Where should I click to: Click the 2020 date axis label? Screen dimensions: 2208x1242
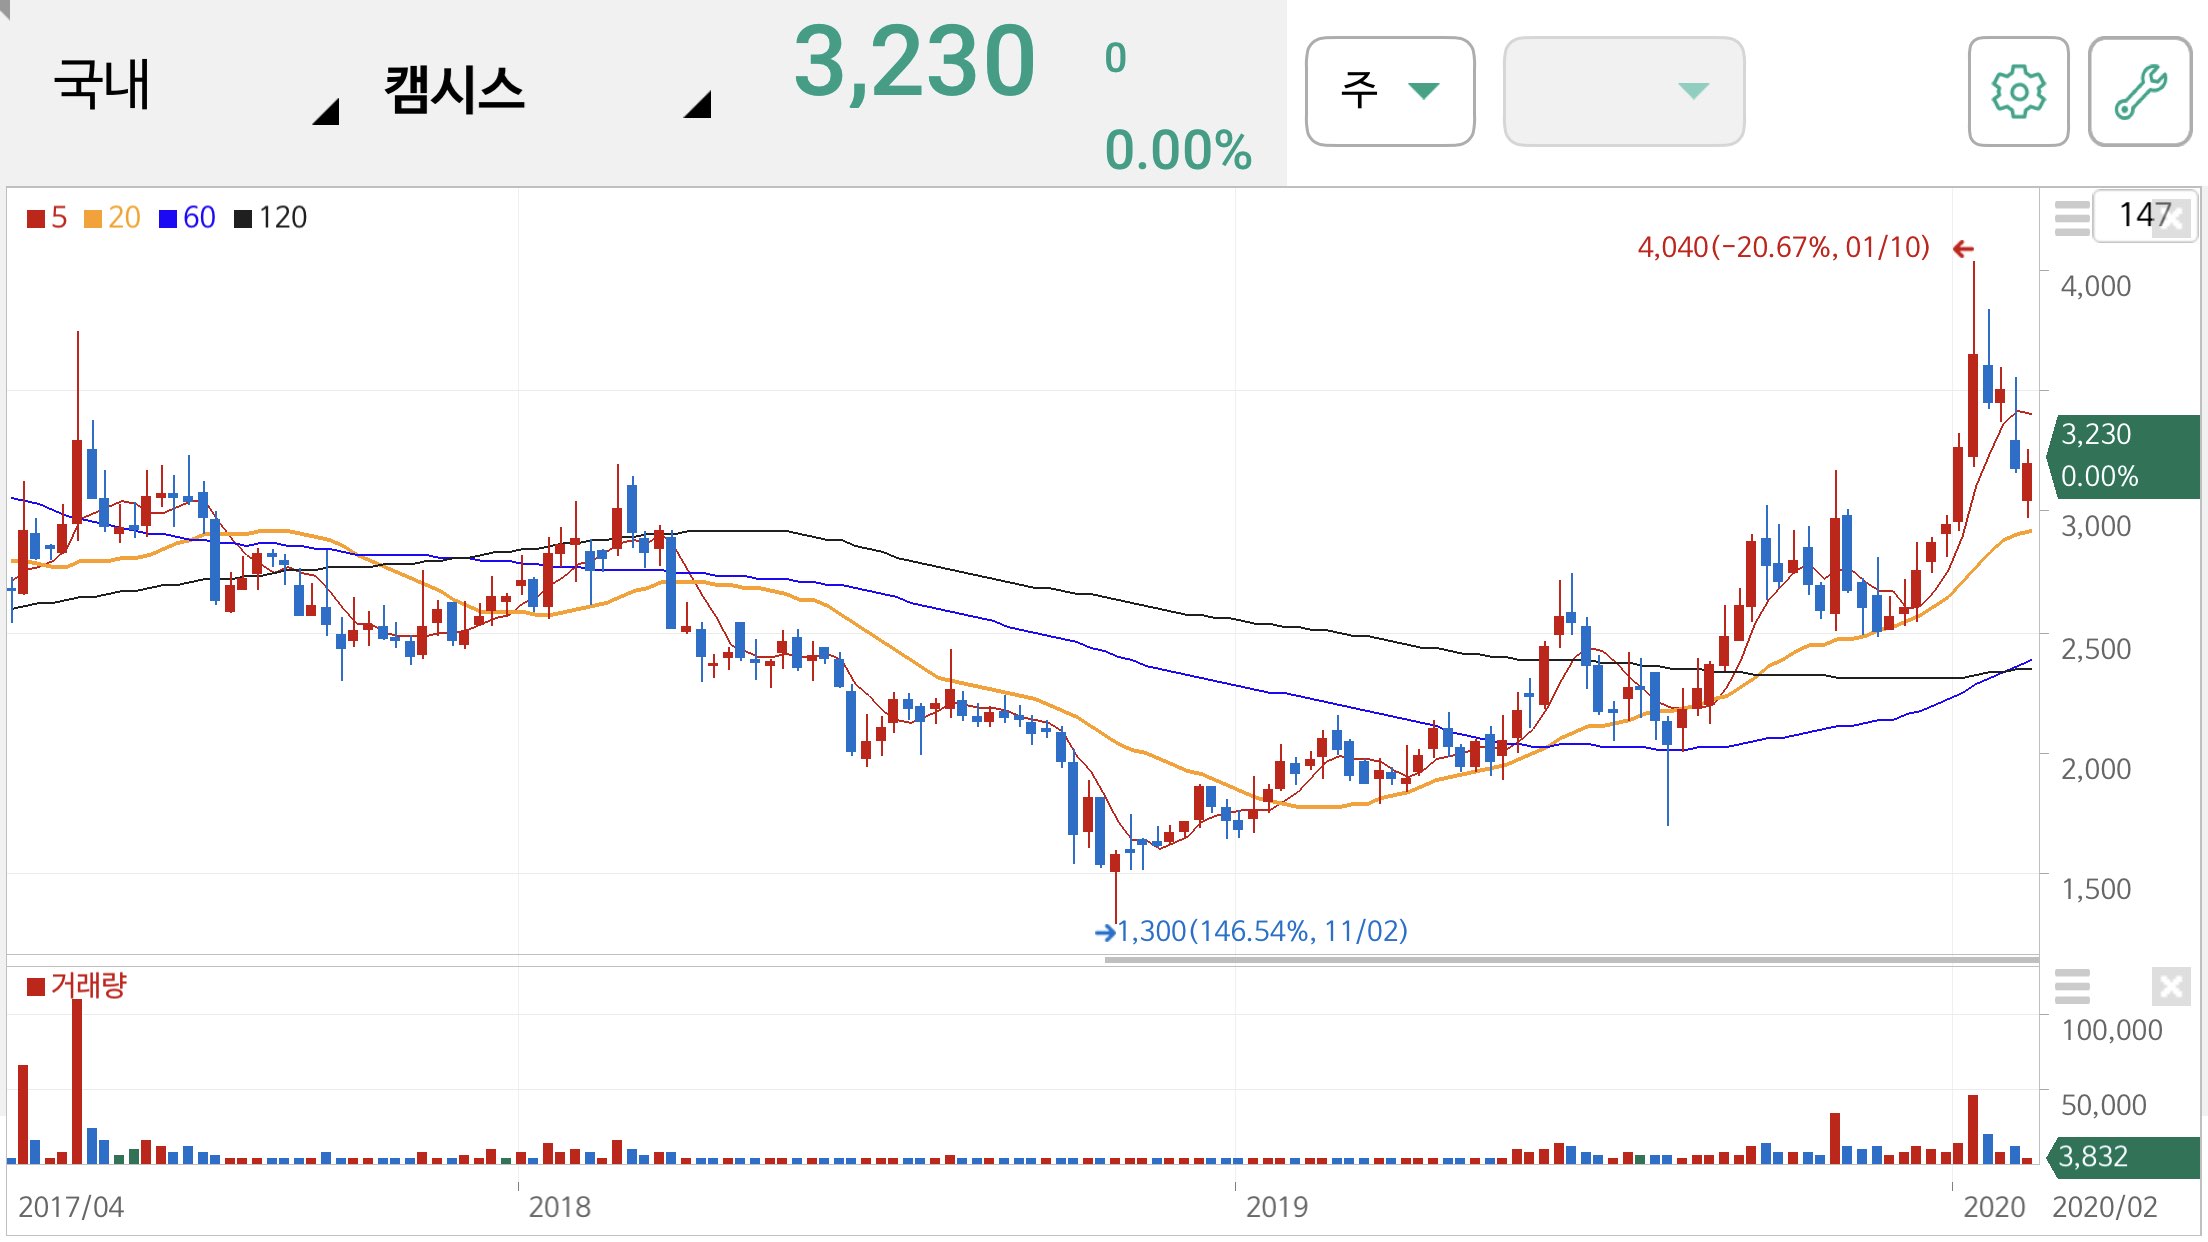pyautogui.click(x=1994, y=1207)
